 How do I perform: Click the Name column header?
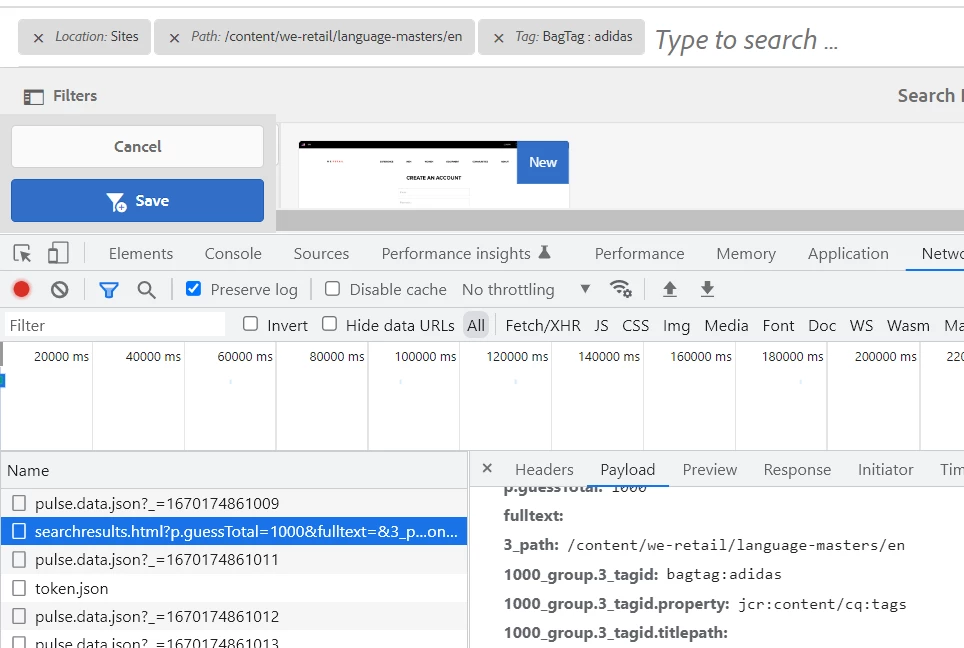pos(234,470)
